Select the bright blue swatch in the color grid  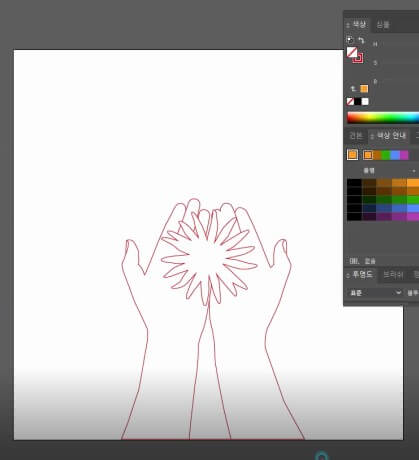[413, 208]
